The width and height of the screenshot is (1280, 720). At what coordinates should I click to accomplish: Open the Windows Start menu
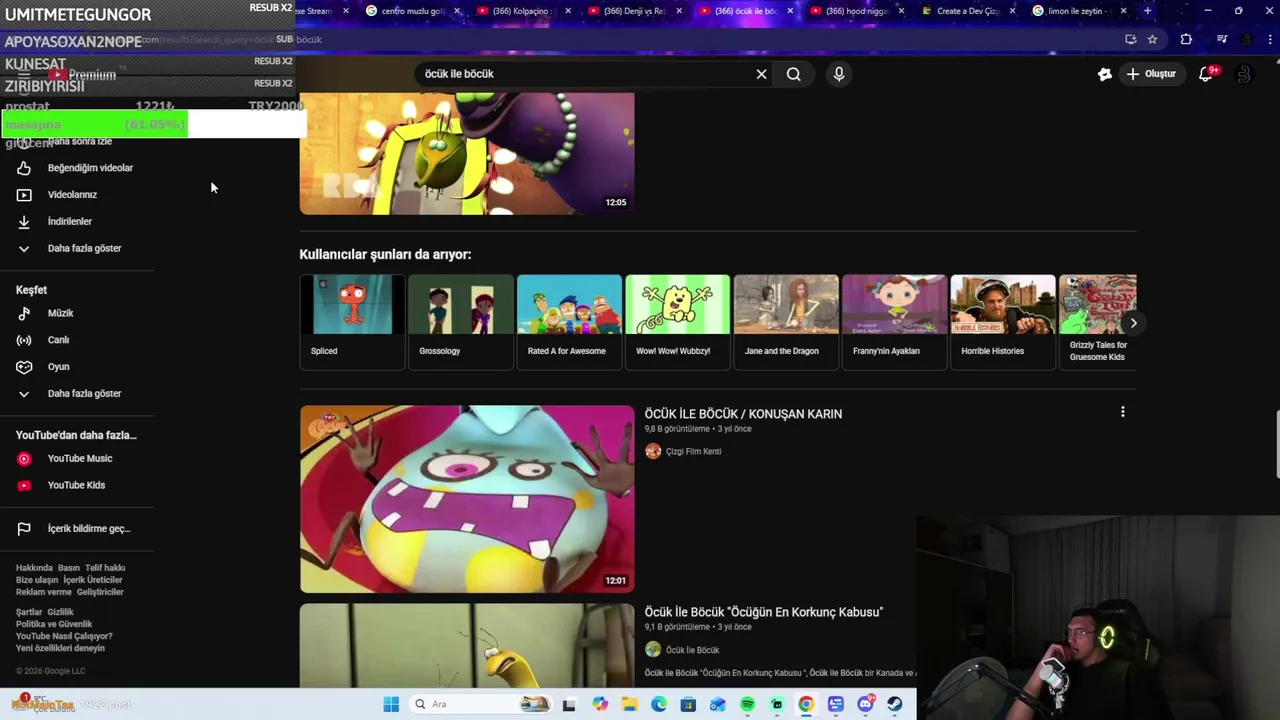(x=391, y=704)
